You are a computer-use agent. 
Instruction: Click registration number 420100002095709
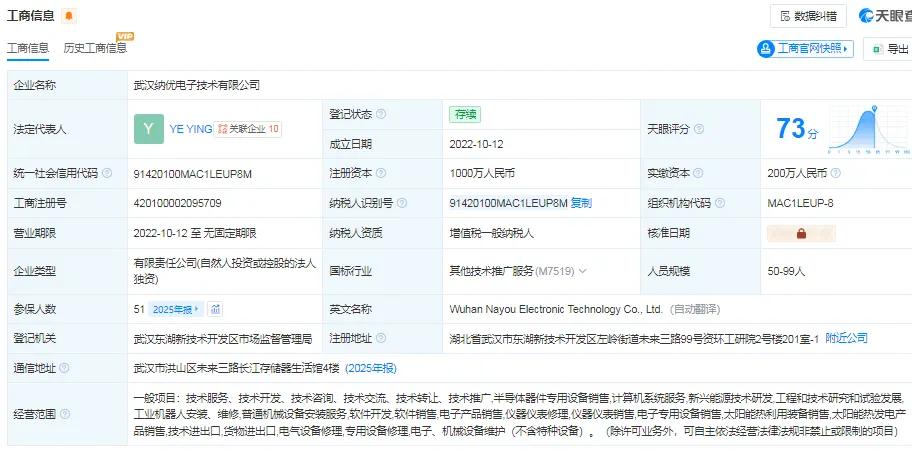click(x=177, y=203)
